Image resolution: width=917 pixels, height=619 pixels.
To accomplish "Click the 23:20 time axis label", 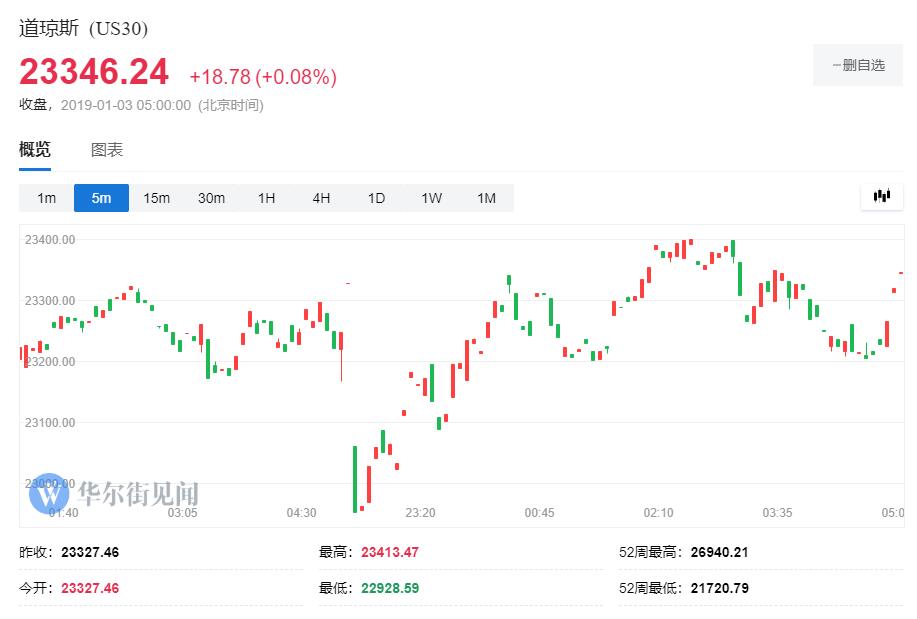I will point(420,513).
